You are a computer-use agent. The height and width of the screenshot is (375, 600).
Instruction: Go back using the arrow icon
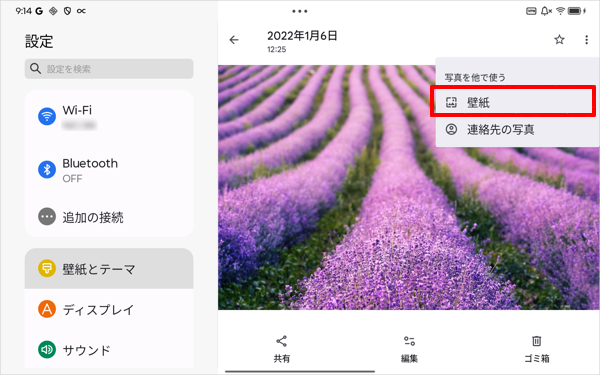tap(234, 40)
